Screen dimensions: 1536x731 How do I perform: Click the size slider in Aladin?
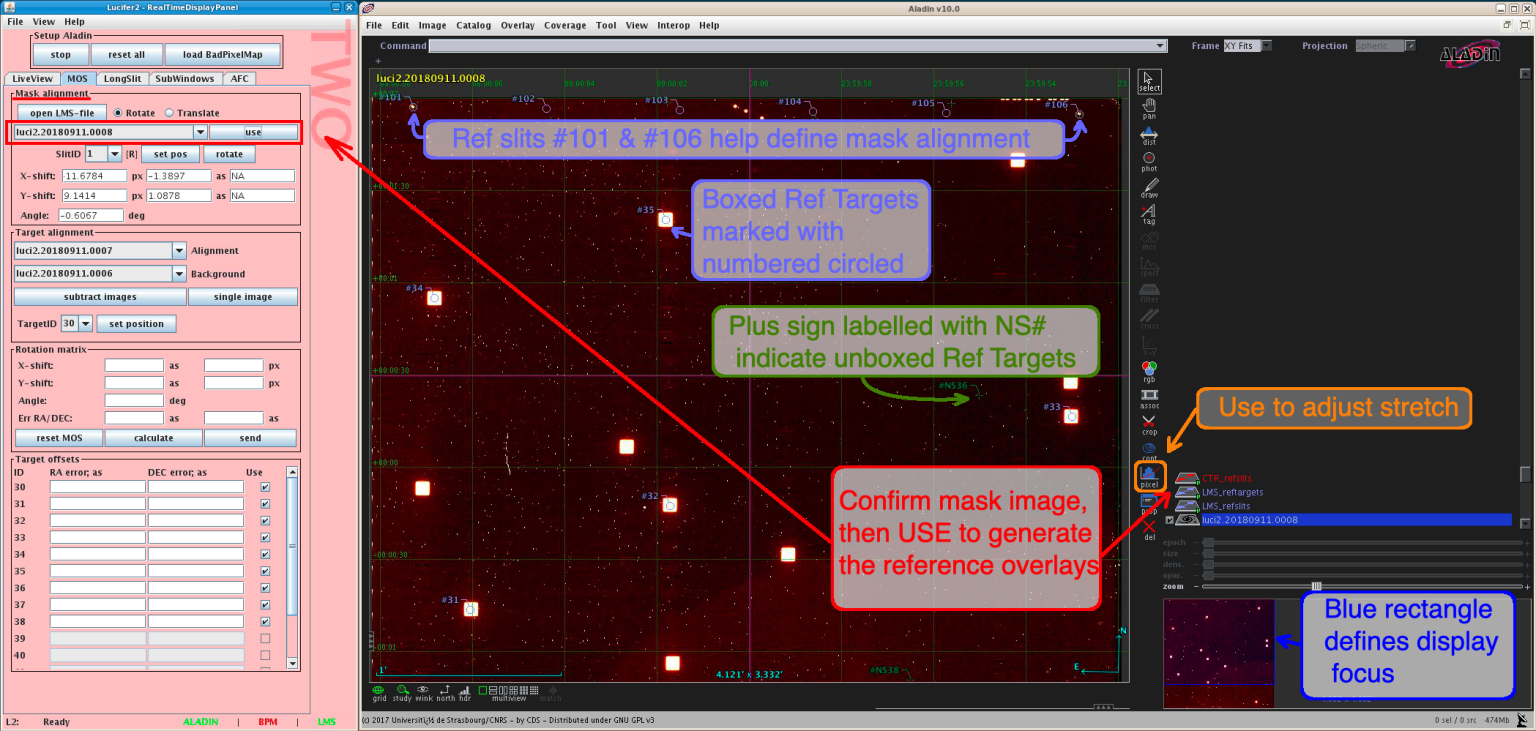click(1364, 553)
